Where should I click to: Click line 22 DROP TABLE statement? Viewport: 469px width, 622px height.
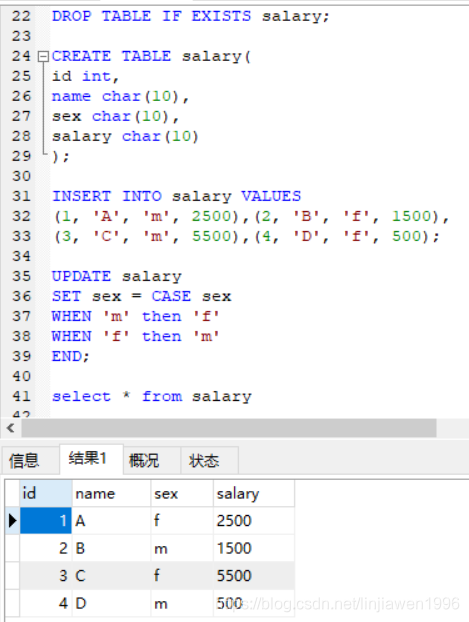click(191, 16)
